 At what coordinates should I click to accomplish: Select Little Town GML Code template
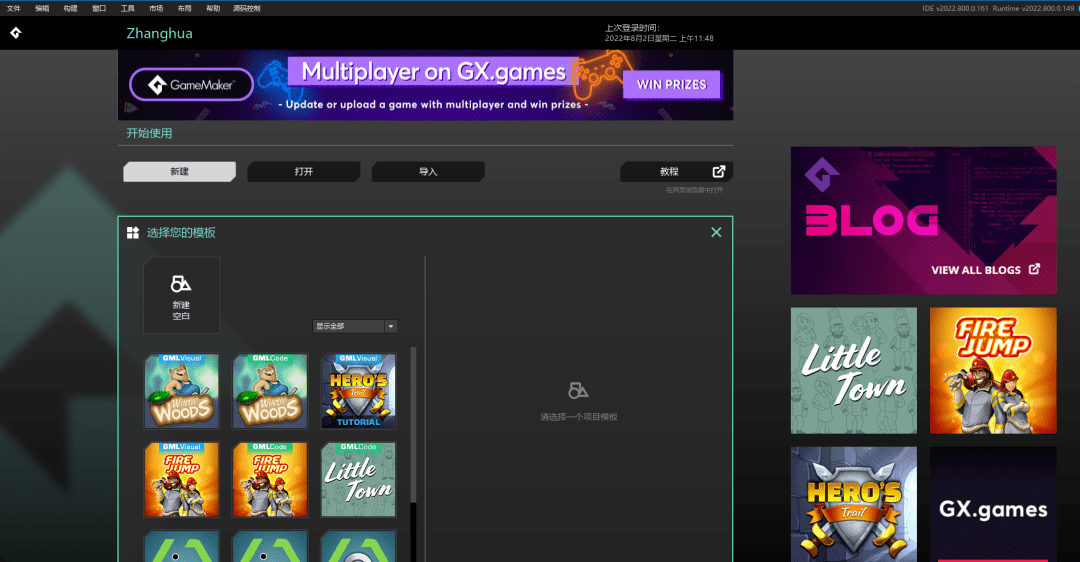click(358, 479)
